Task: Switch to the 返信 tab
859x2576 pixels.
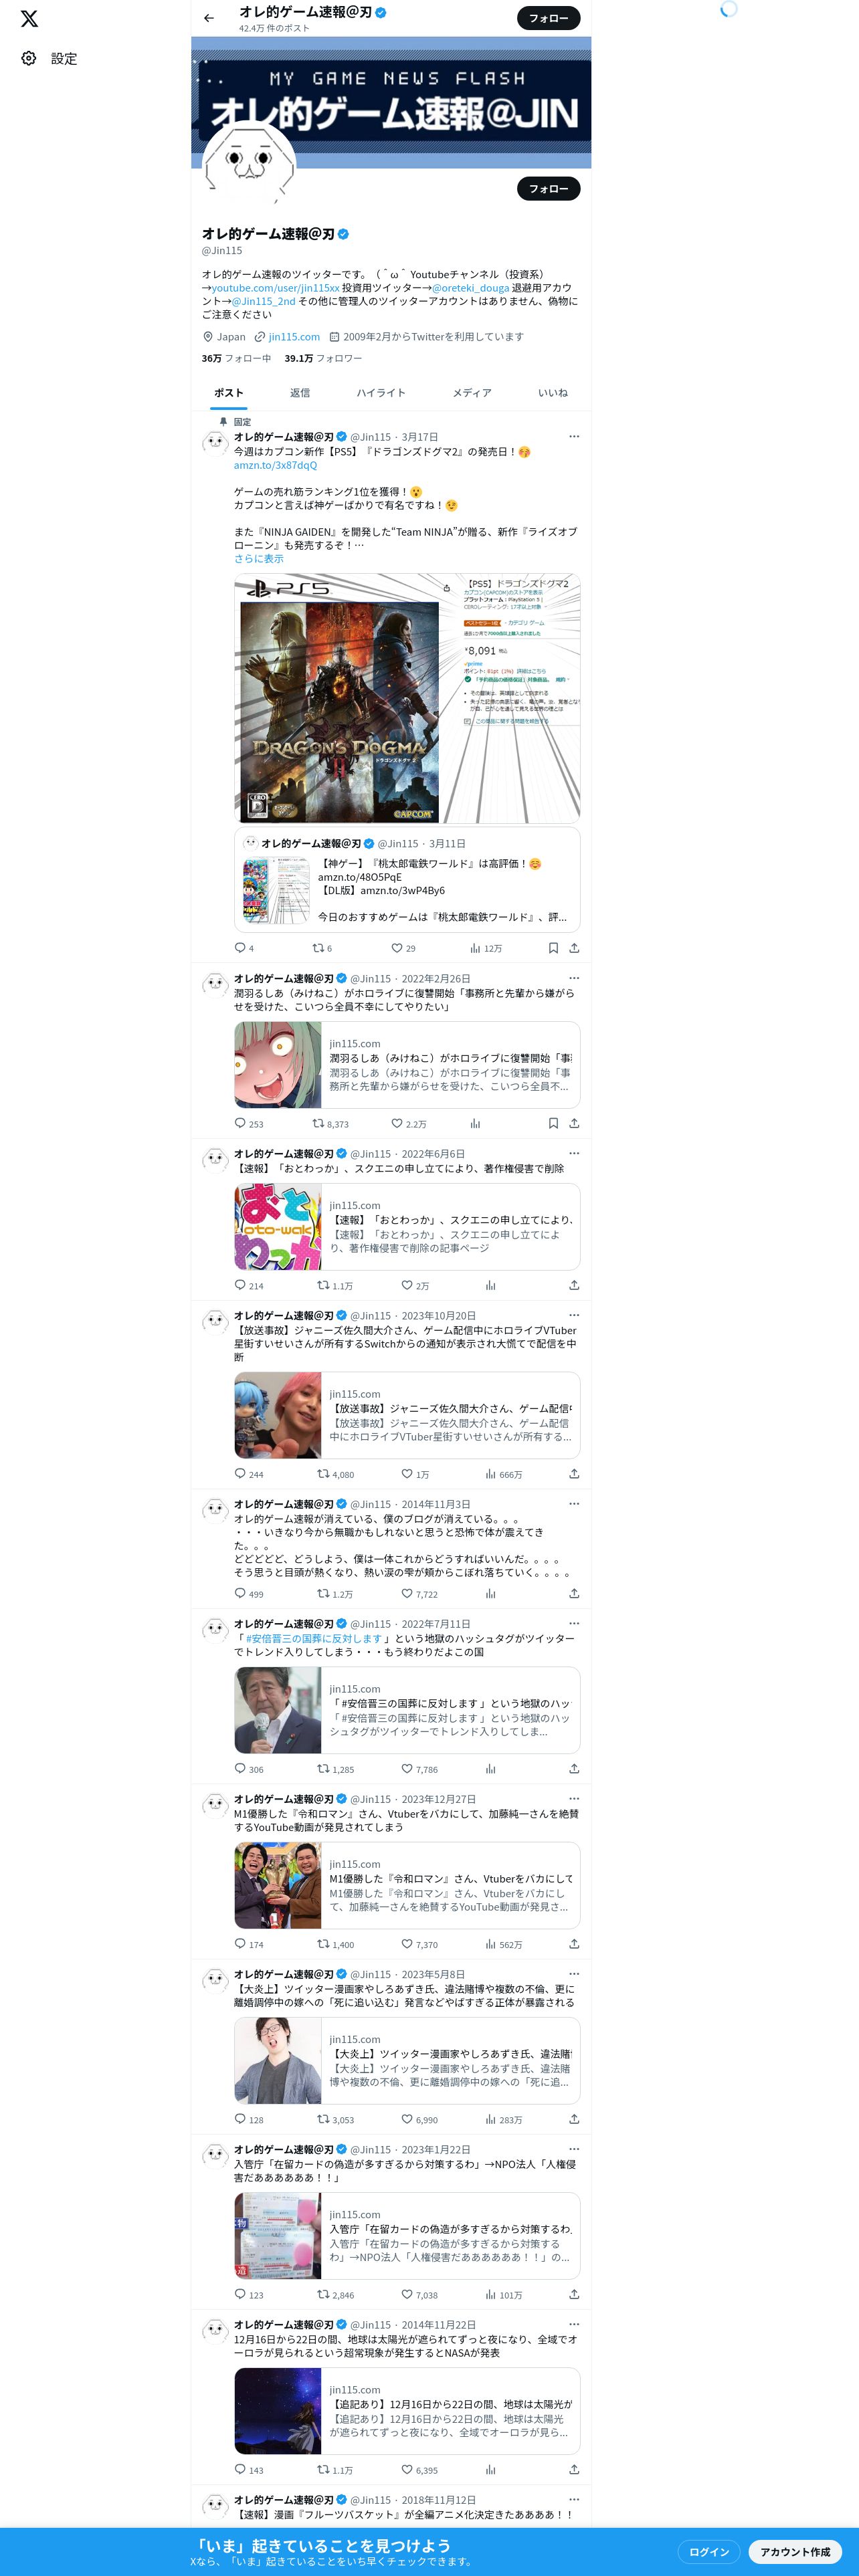Action: click(300, 393)
